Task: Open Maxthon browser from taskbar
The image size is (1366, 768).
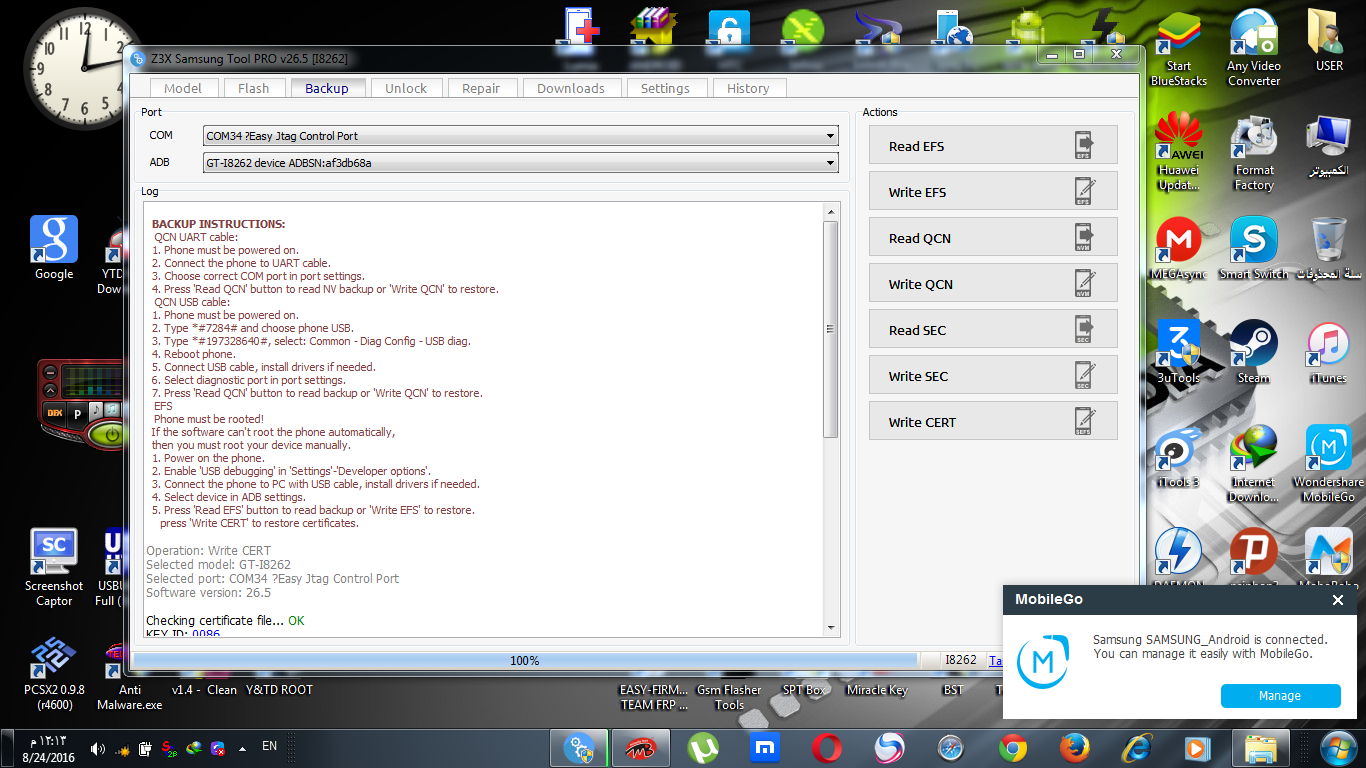Action: (765, 748)
